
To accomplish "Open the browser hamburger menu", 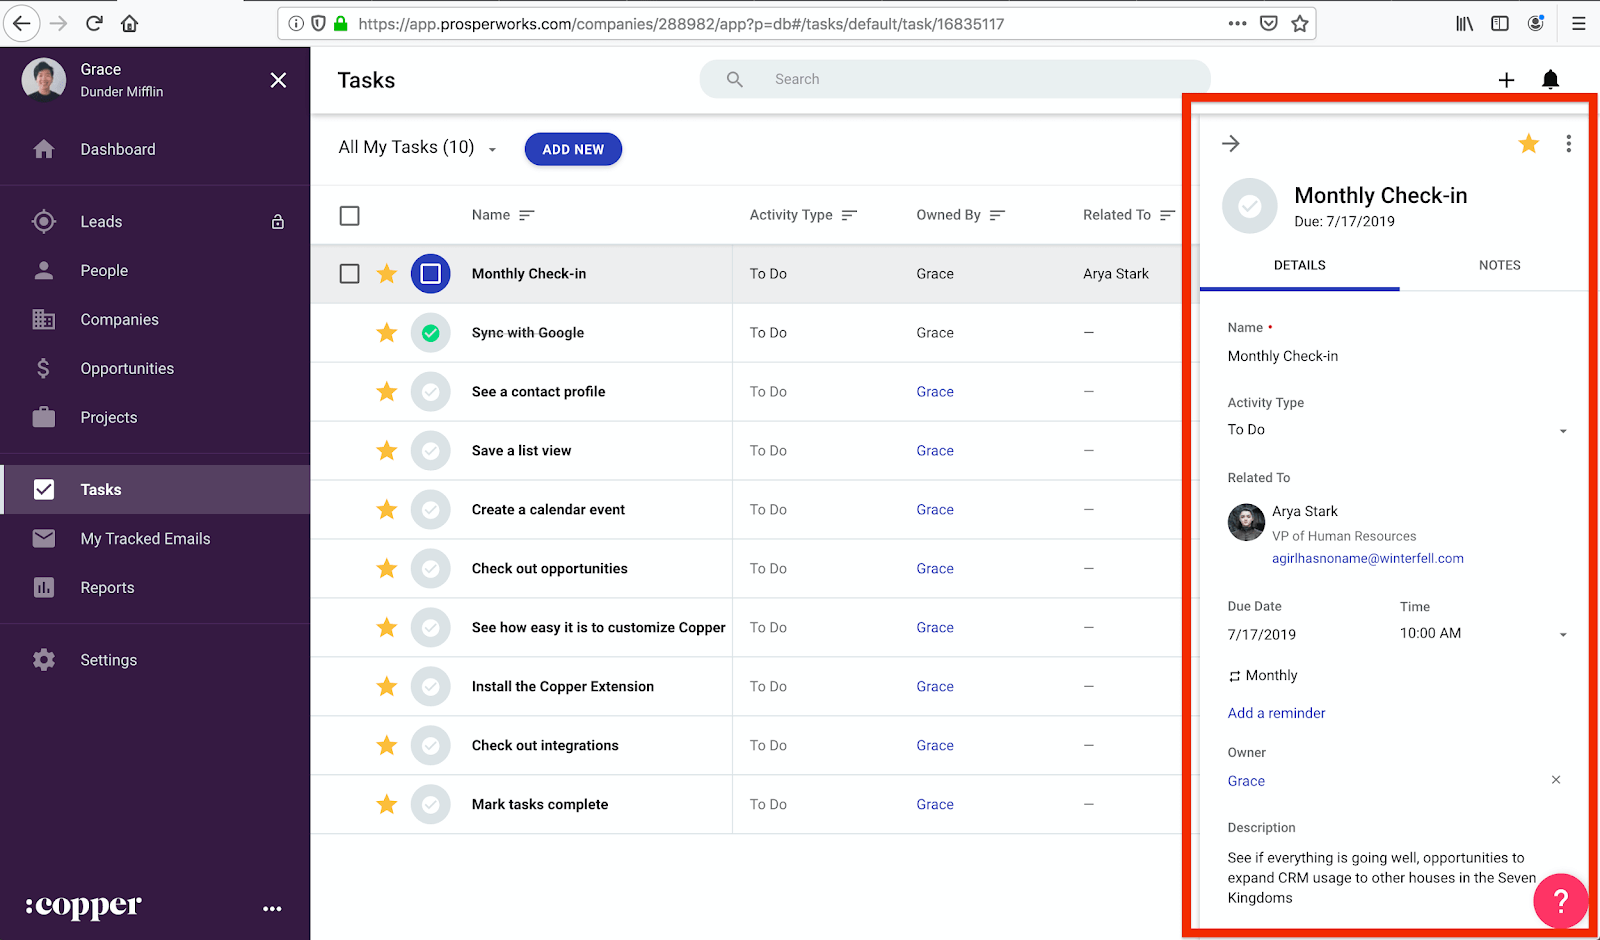I will pyautogui.click(x=1578, y=23).
